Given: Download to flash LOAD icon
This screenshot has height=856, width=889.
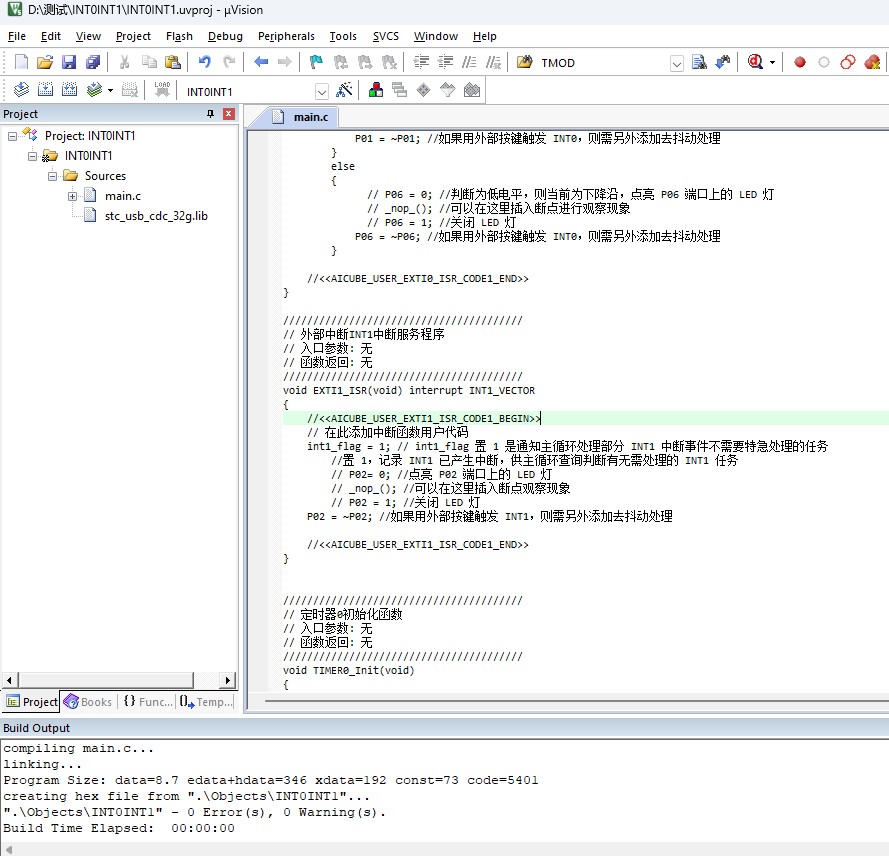Looking at the screenshot, I should 162,90.
